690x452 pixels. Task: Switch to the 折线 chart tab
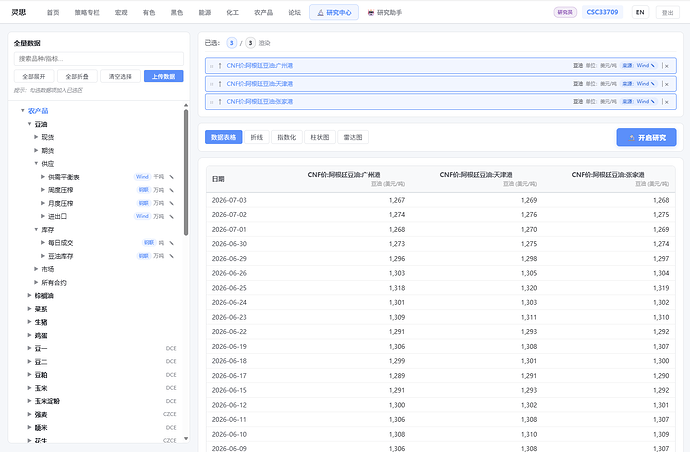257,137
